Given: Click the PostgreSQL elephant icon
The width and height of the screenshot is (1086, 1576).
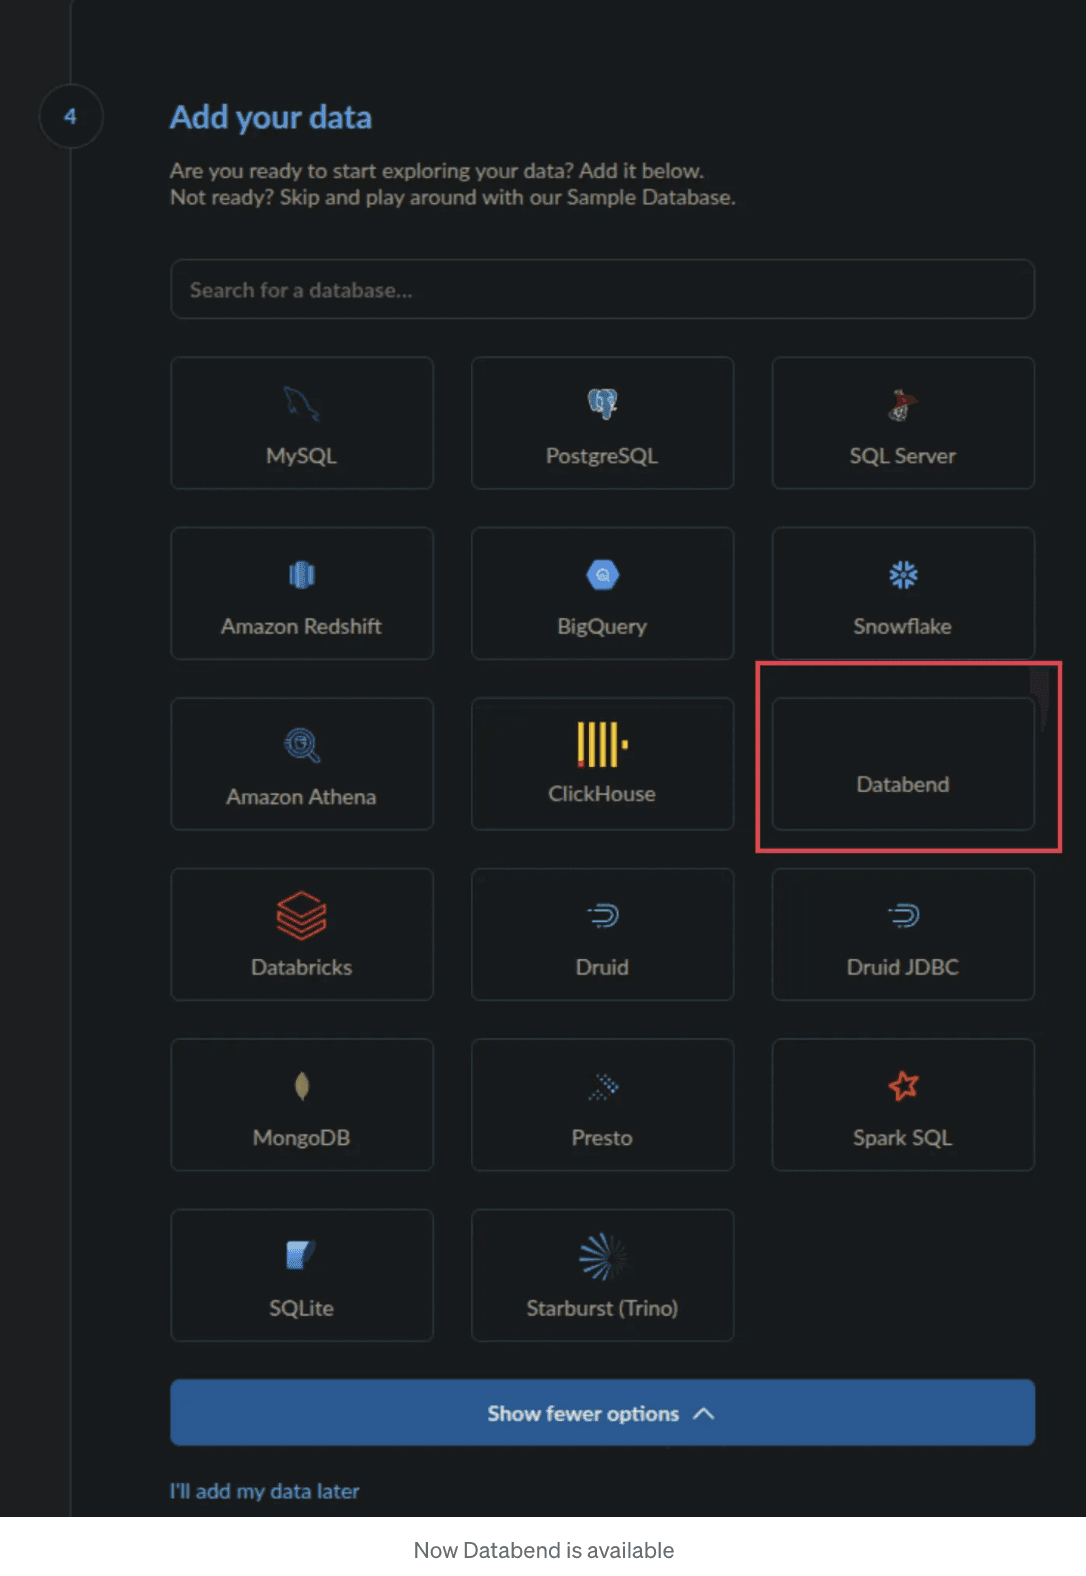Looking at the screenshot, I should click(602, 404).
